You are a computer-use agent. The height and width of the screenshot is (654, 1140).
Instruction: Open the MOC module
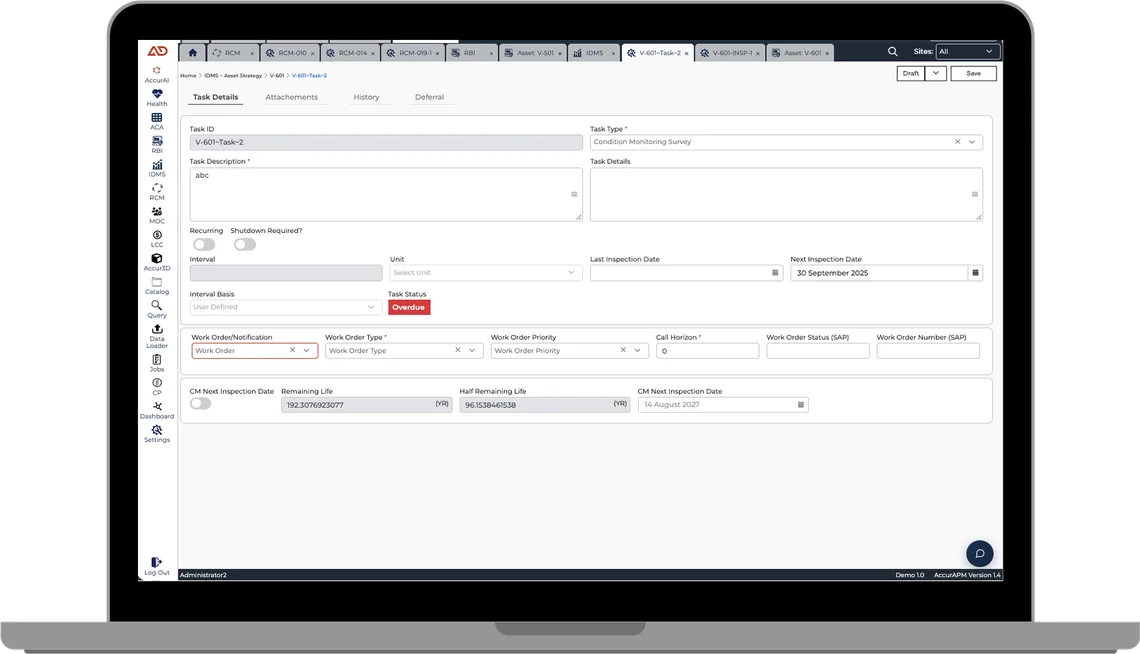click(x=156, y=215)
